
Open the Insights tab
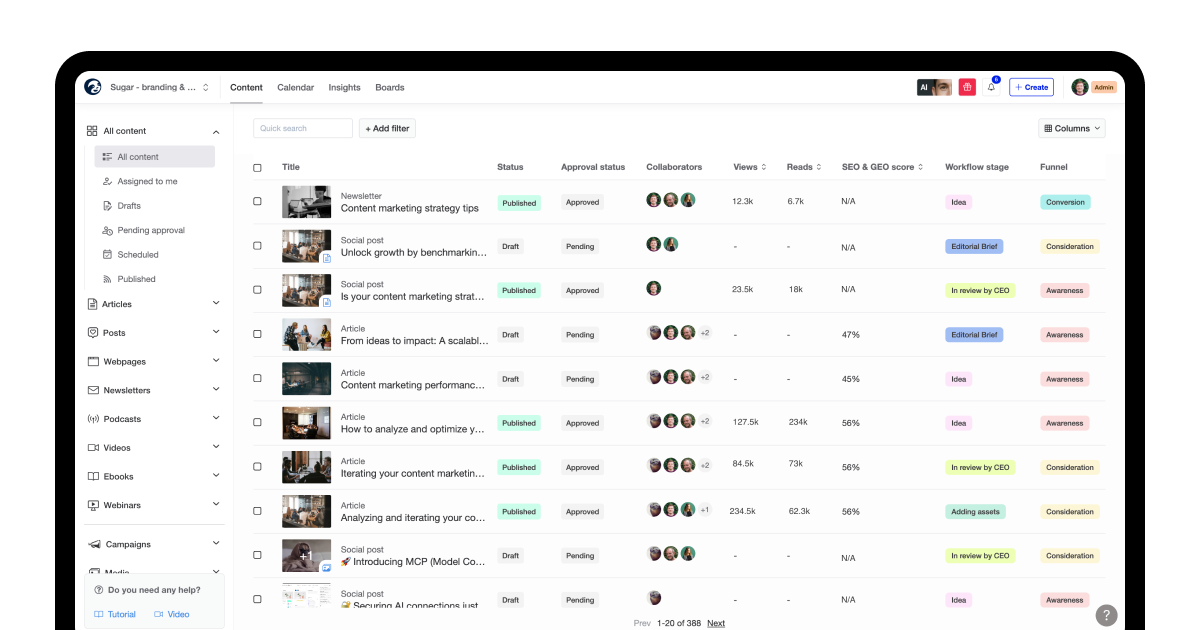tap(344, 87)
